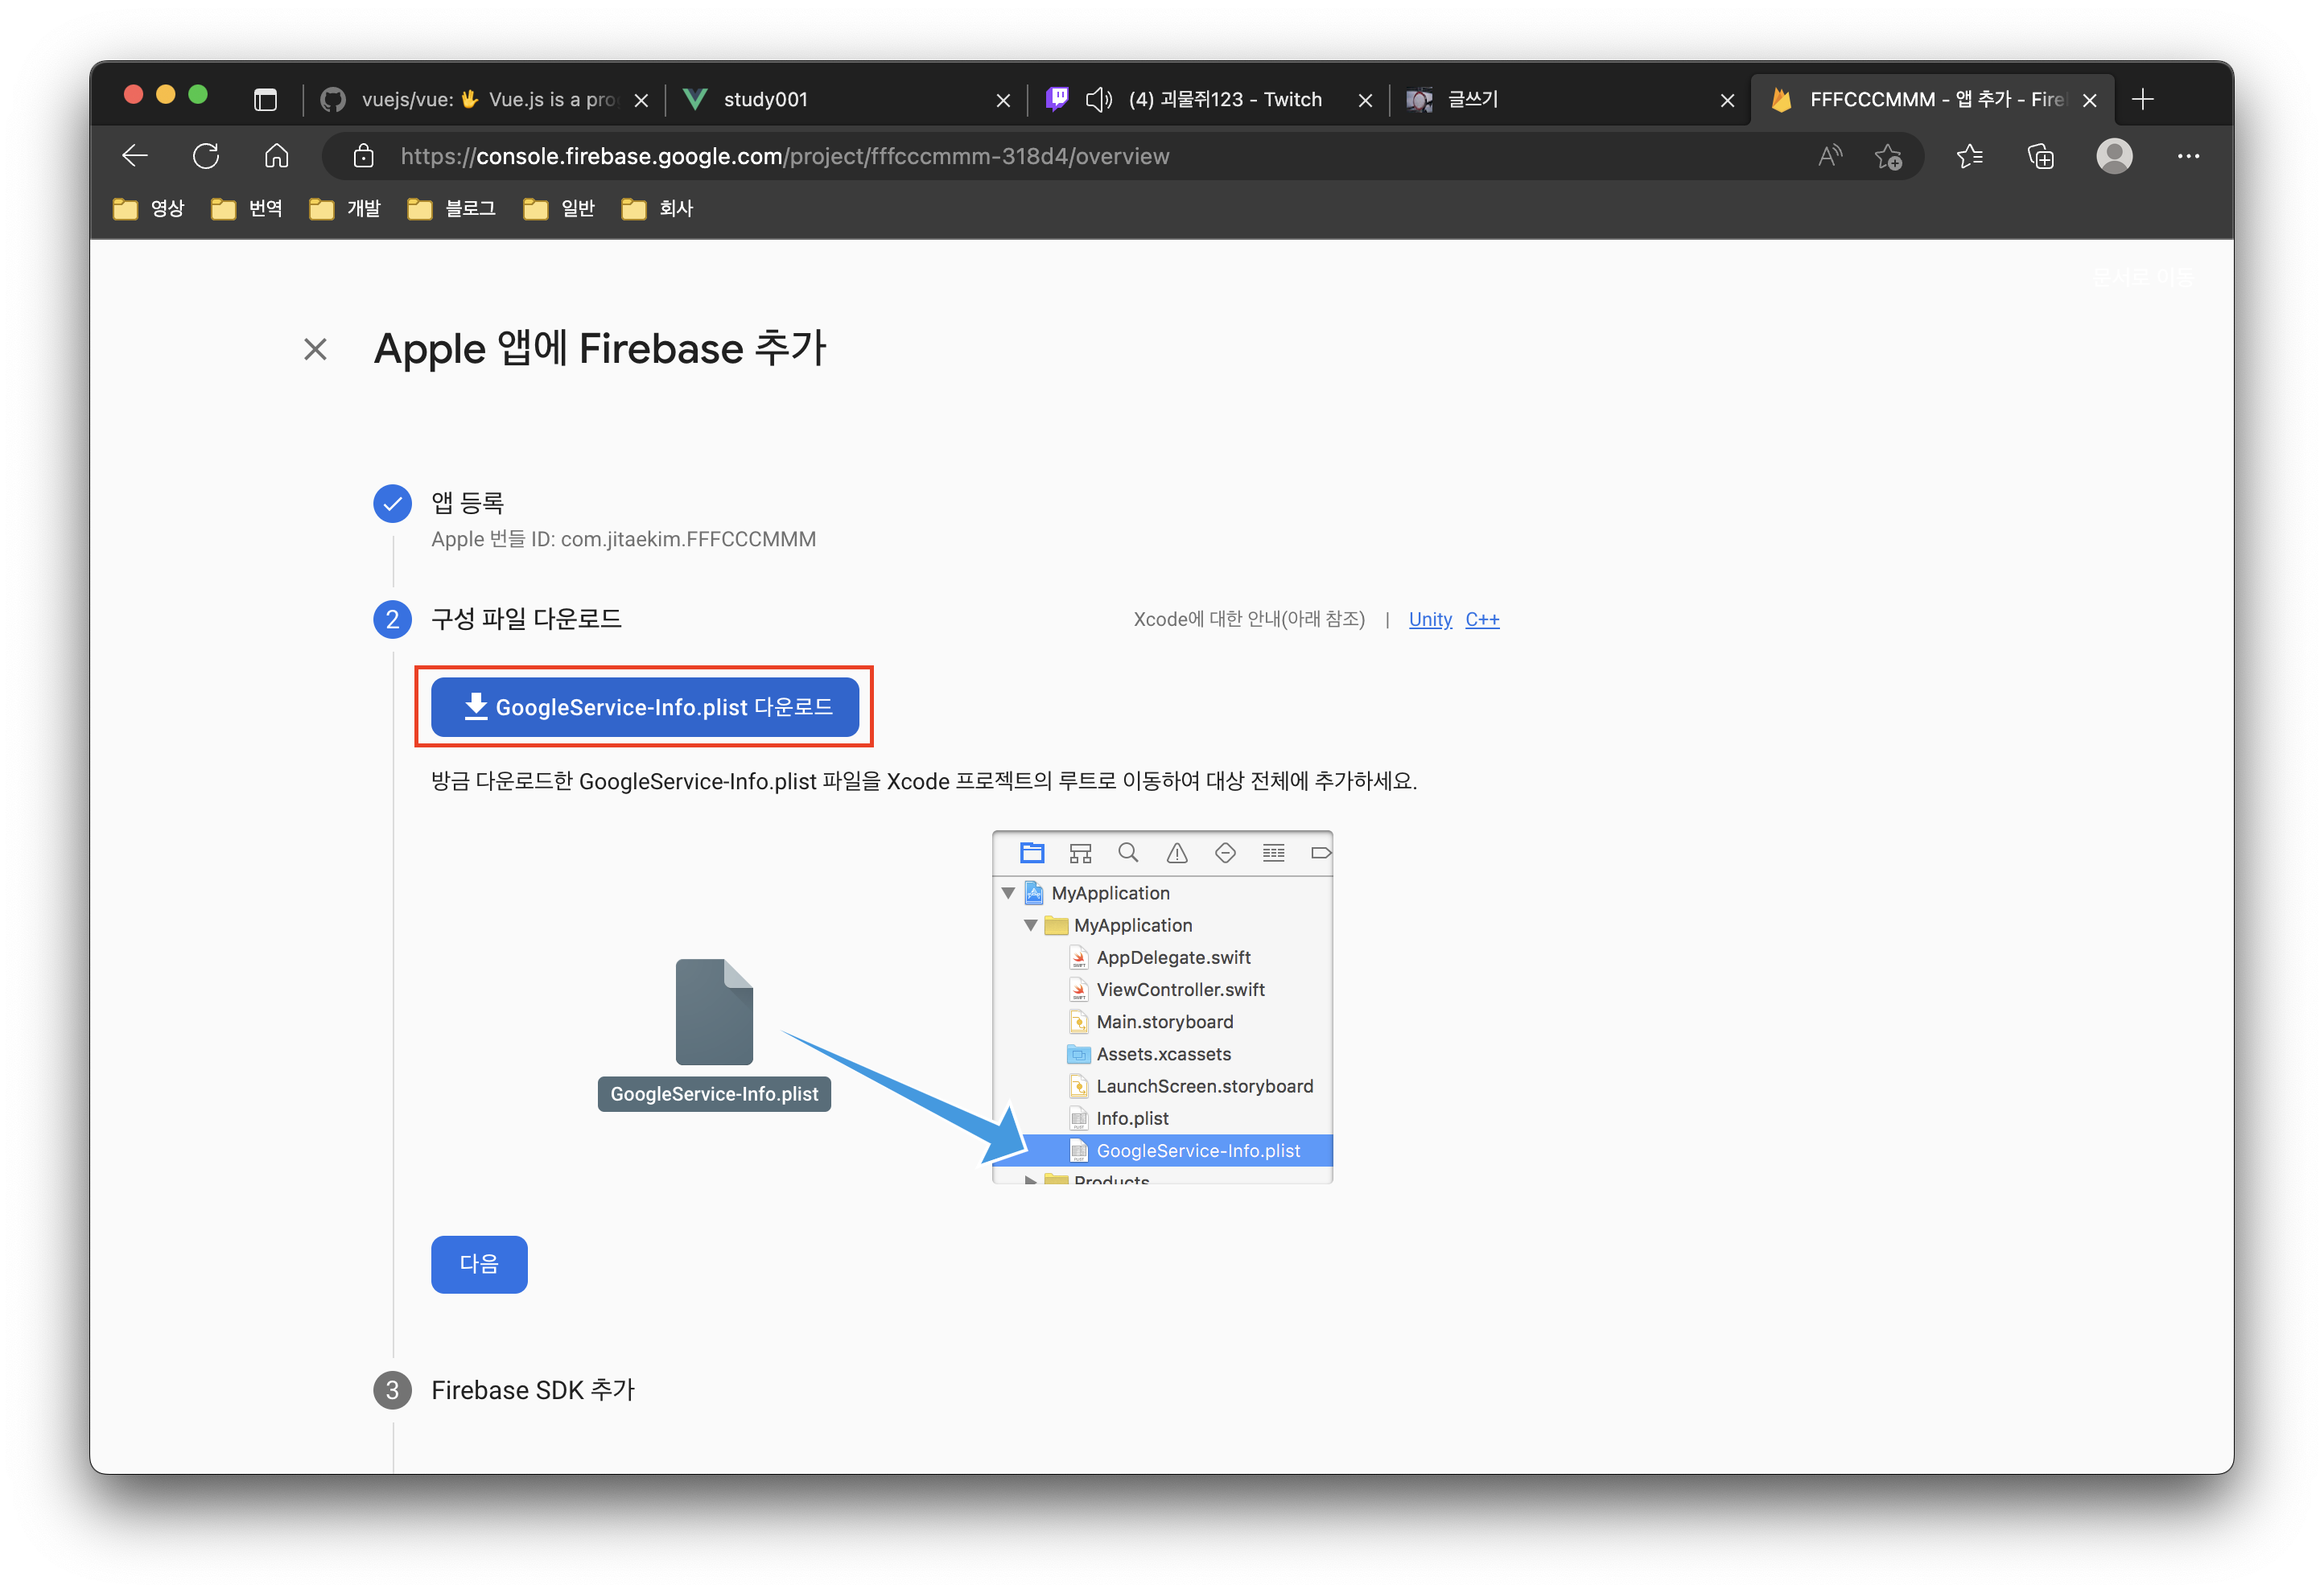Open the favorites list icon
Screen dimensions: 2324x1593
tap(1969, 156)
